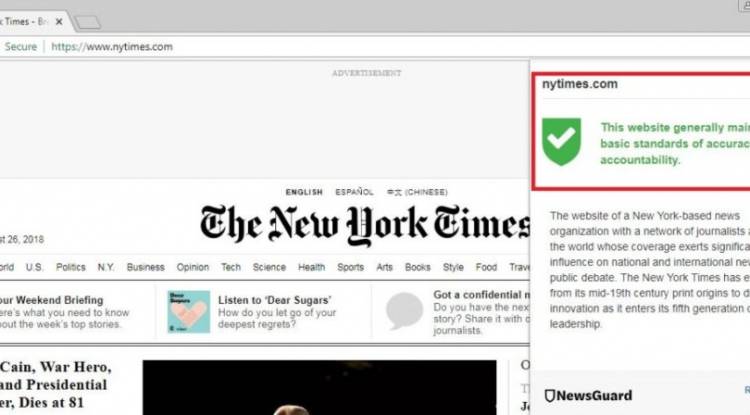This screenshot has height=415, width=750.
Task: Select the English edition link
Action: [304, 192]
